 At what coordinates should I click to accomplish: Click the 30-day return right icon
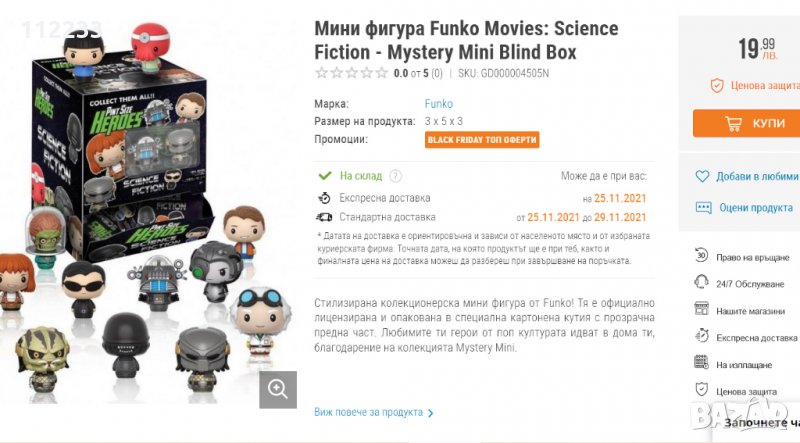701,256
